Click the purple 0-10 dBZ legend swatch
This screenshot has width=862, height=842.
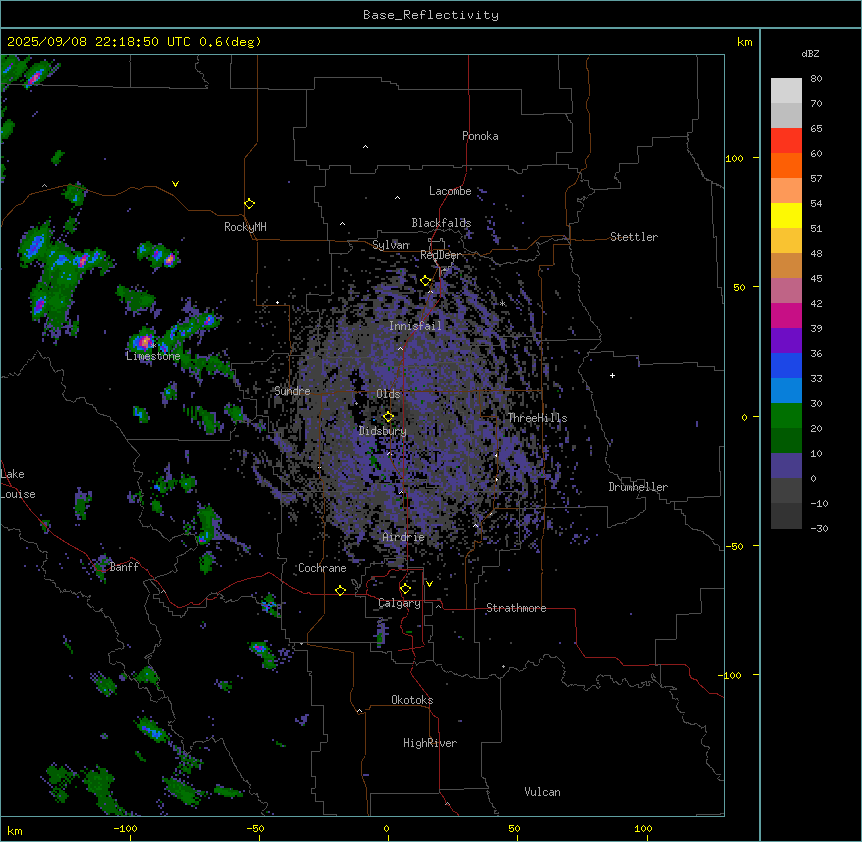(x=786, y=466)
